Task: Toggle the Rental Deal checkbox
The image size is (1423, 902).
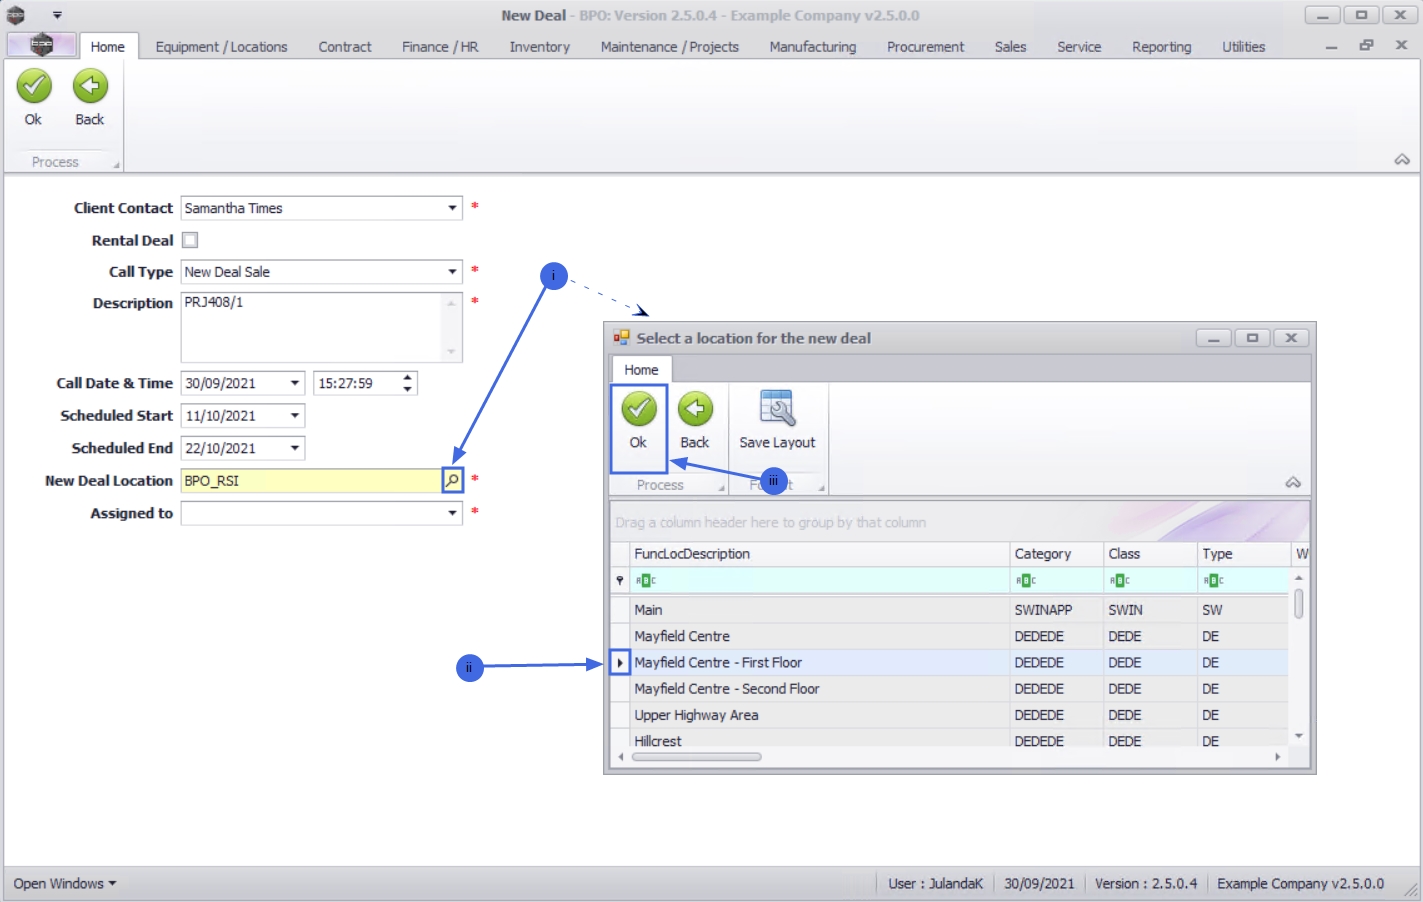Action: (190, 240)
